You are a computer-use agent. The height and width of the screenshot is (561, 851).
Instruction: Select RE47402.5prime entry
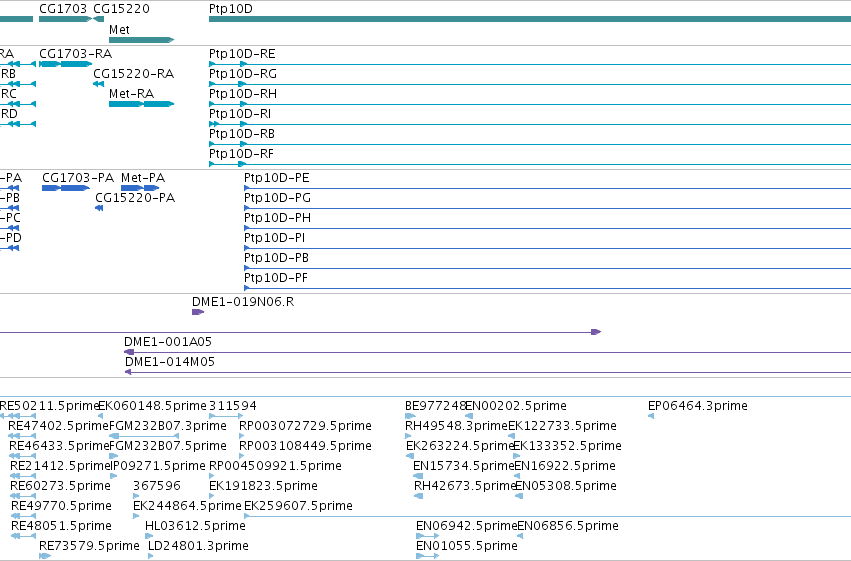[x=59, y=426]
